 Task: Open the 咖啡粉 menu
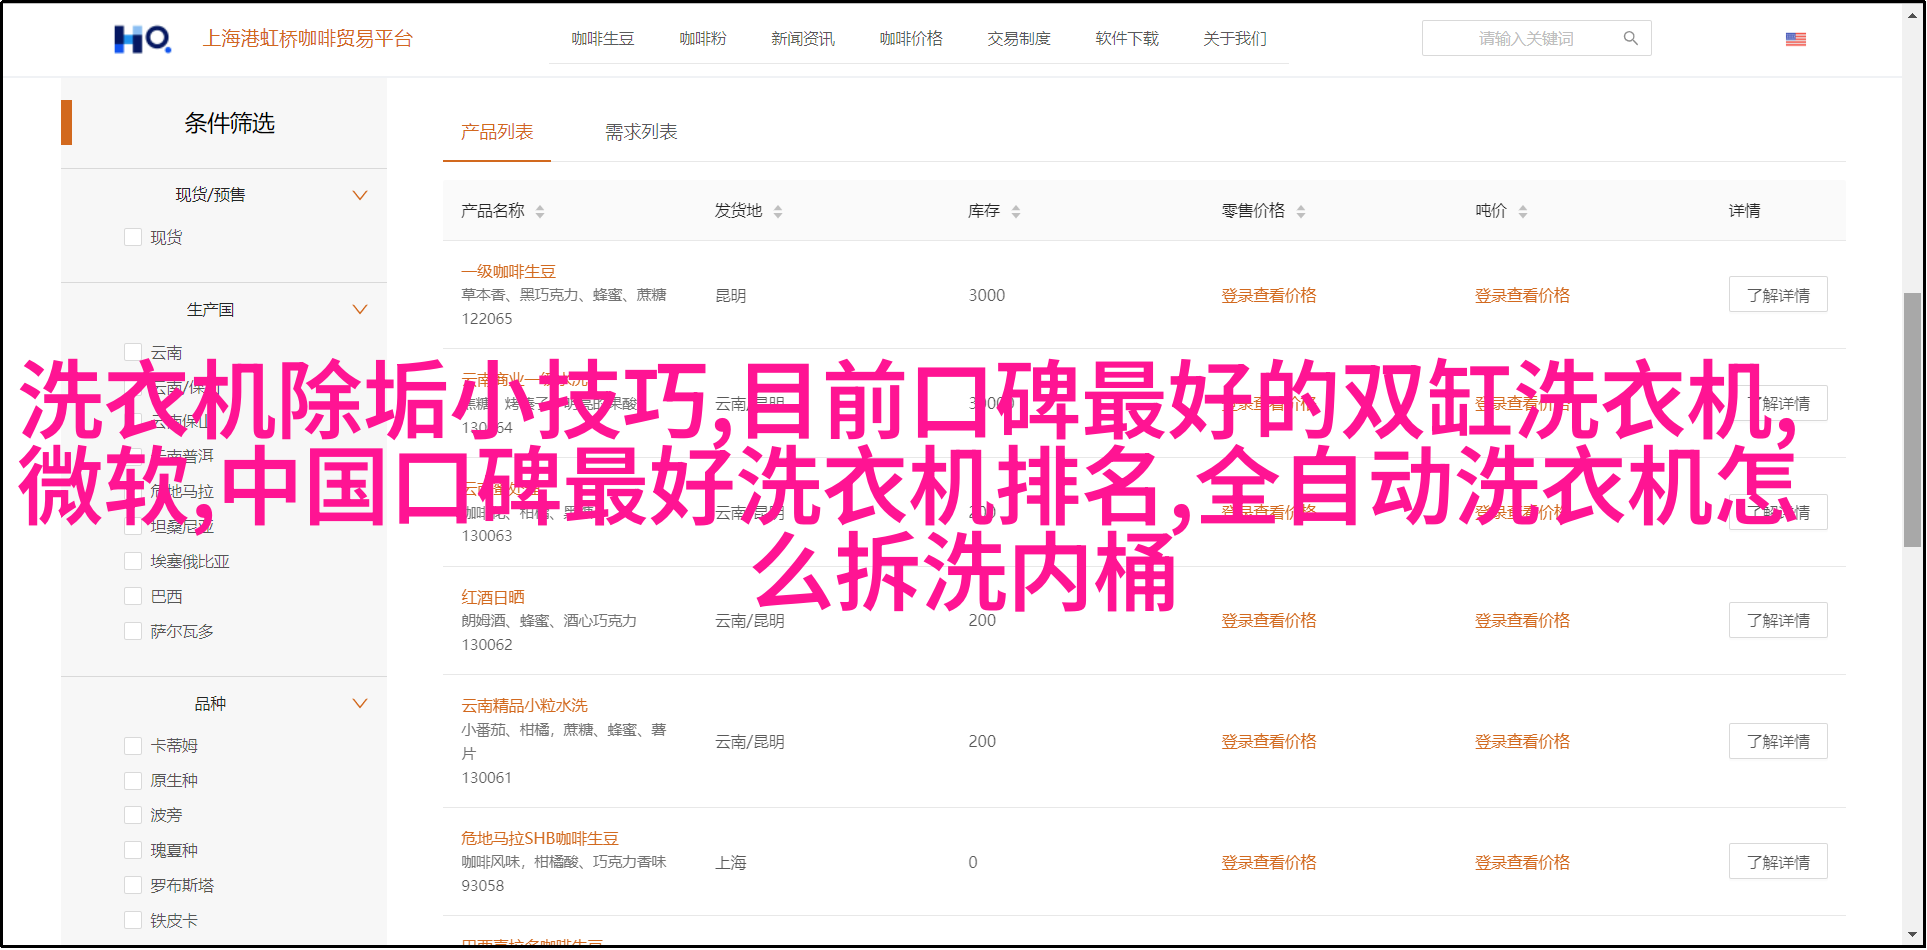tap(703, 39)
